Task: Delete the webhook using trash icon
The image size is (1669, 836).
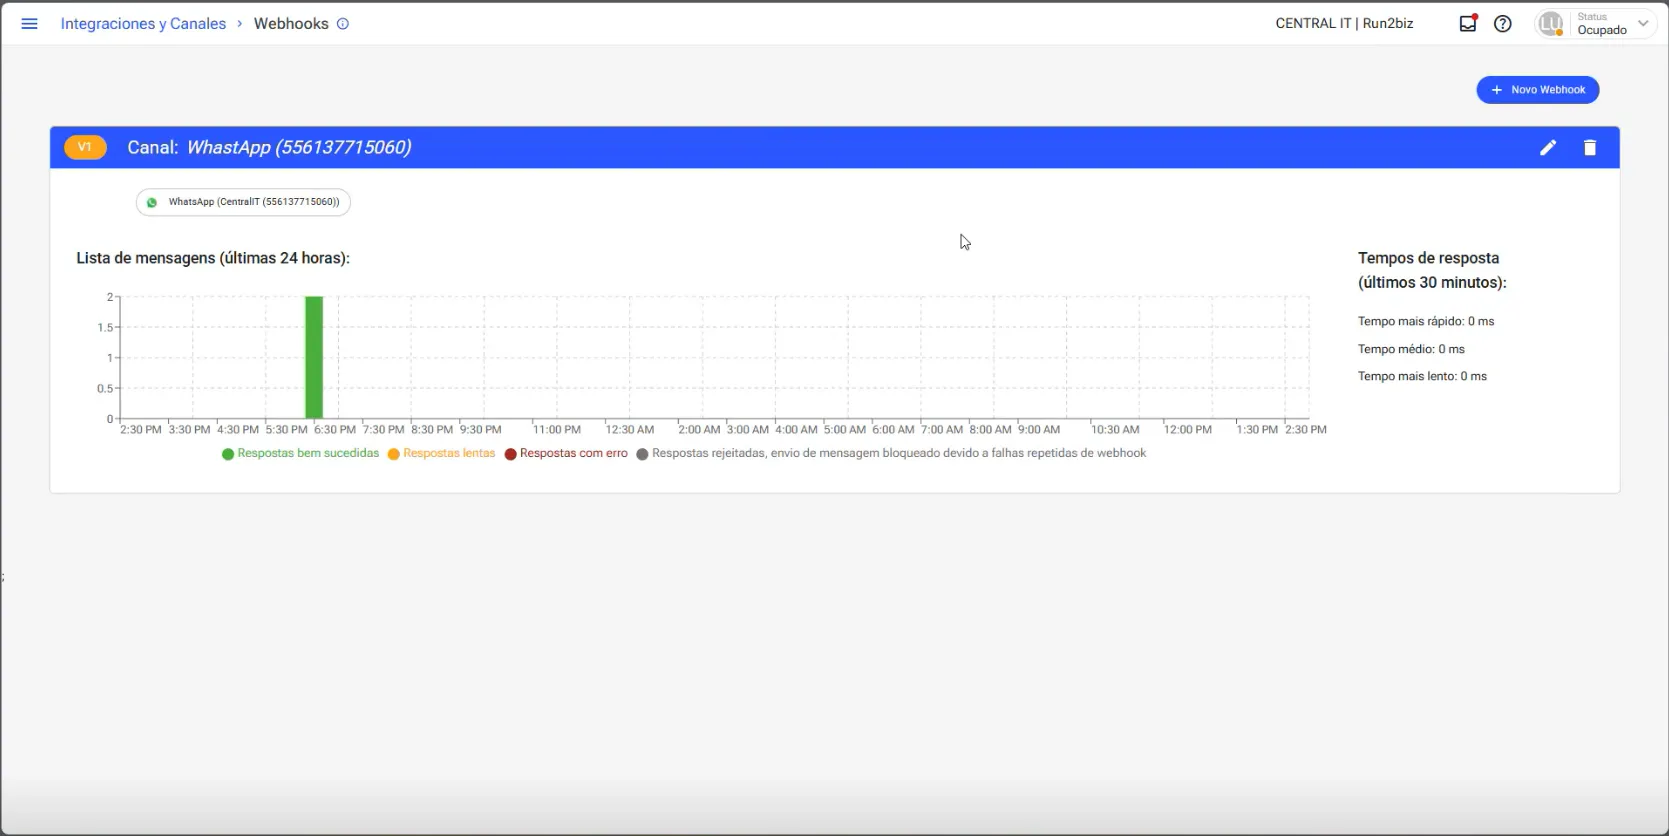Action: coord(1590,148)
